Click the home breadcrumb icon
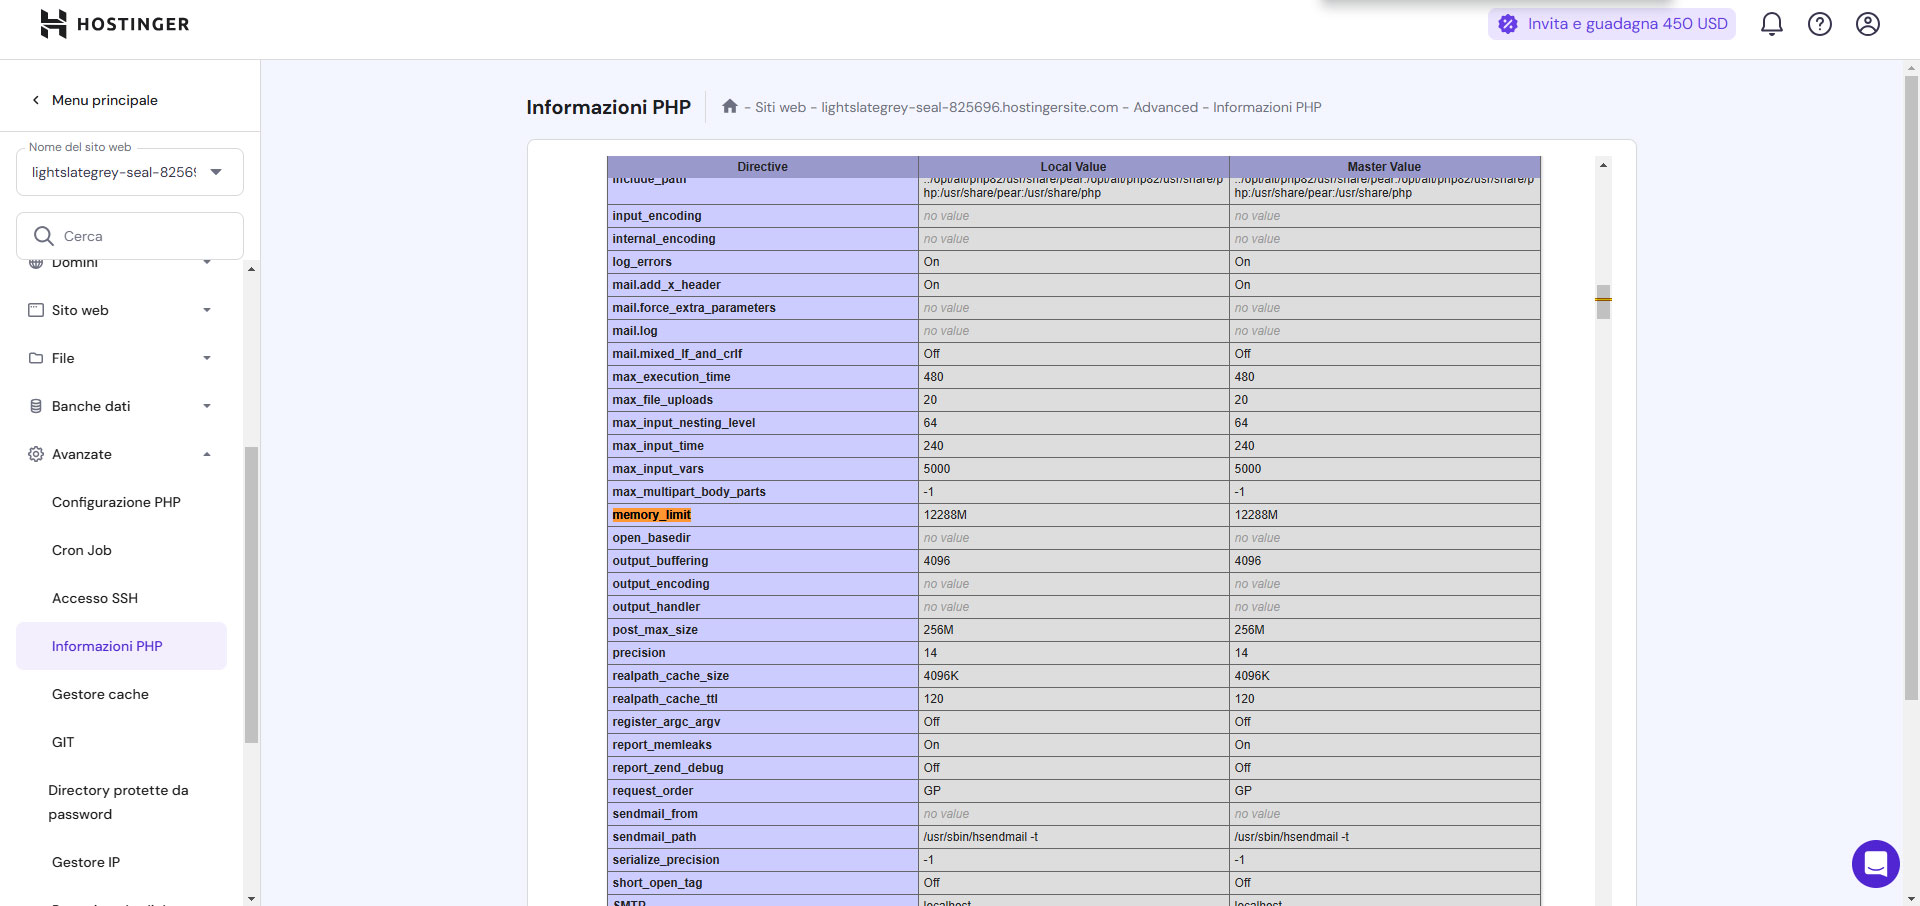Image resolution: width=1920 pixels, height=906 pixels. click(730, 106)
